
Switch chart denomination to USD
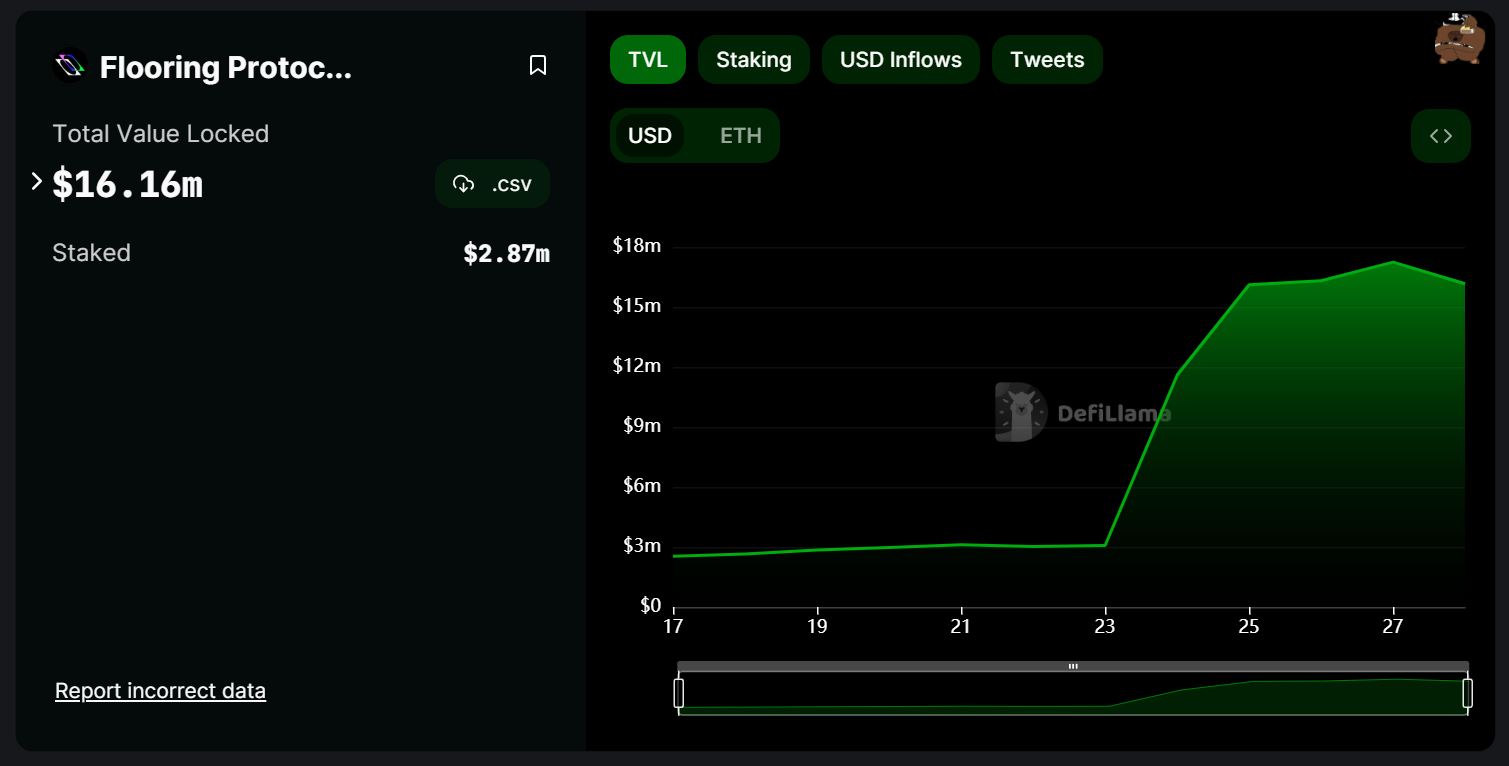[x=649, y=136]
